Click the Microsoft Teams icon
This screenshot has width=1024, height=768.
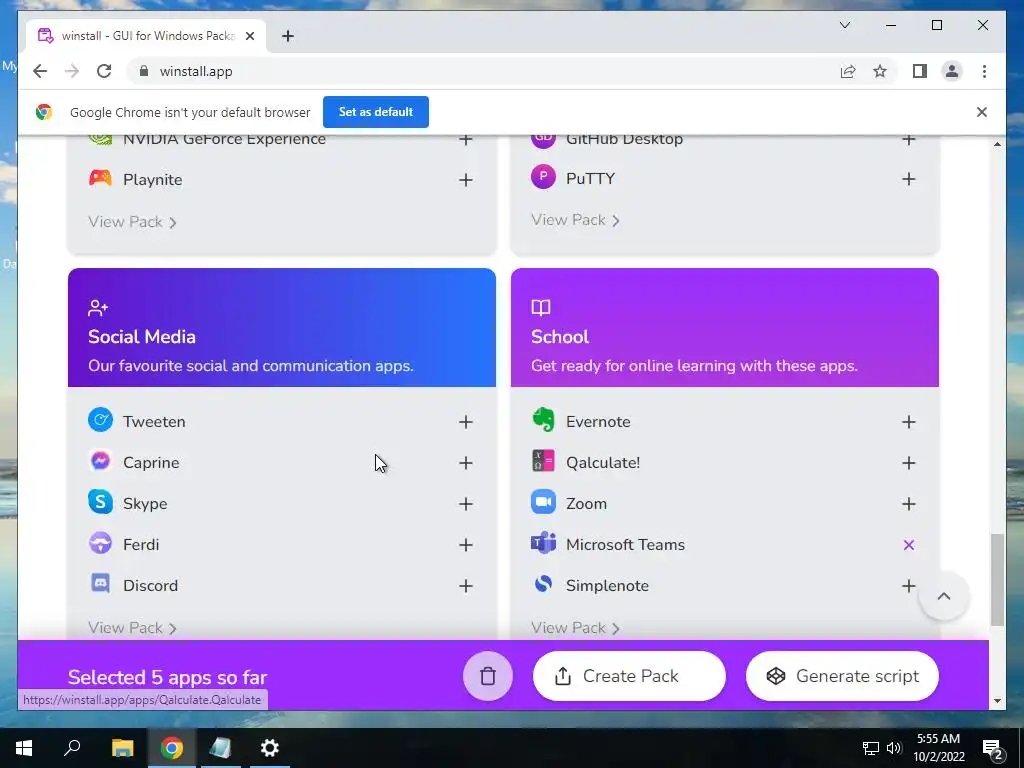(543, 543)
